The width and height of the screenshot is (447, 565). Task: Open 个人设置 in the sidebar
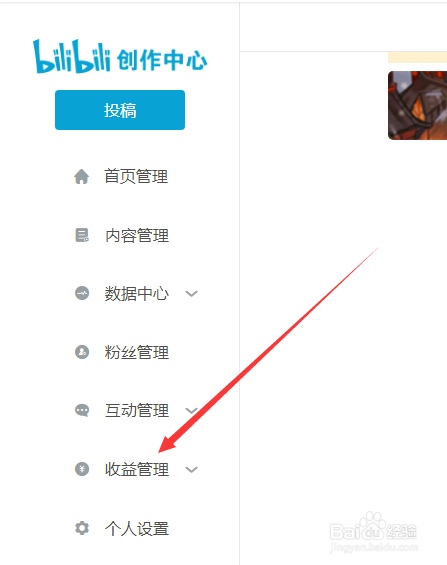[x=137, y=529]
